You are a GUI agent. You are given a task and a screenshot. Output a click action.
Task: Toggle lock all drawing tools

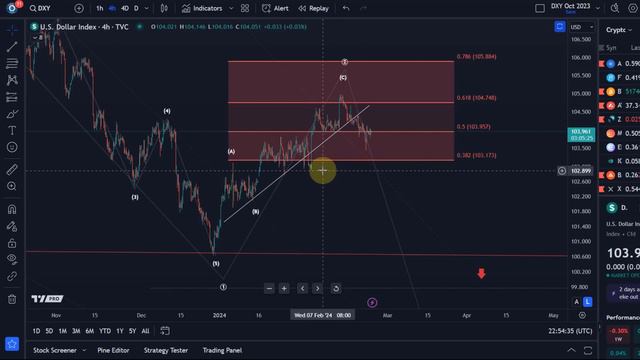12,243
